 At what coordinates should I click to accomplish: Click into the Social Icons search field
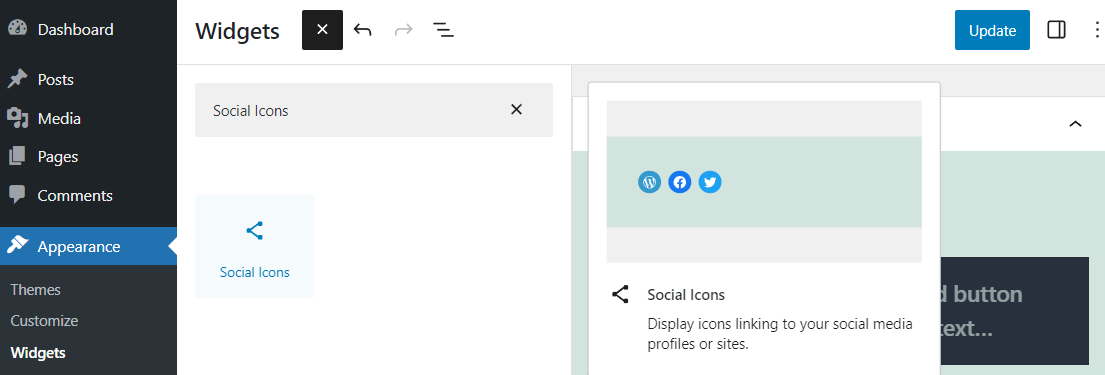[352, 110]
